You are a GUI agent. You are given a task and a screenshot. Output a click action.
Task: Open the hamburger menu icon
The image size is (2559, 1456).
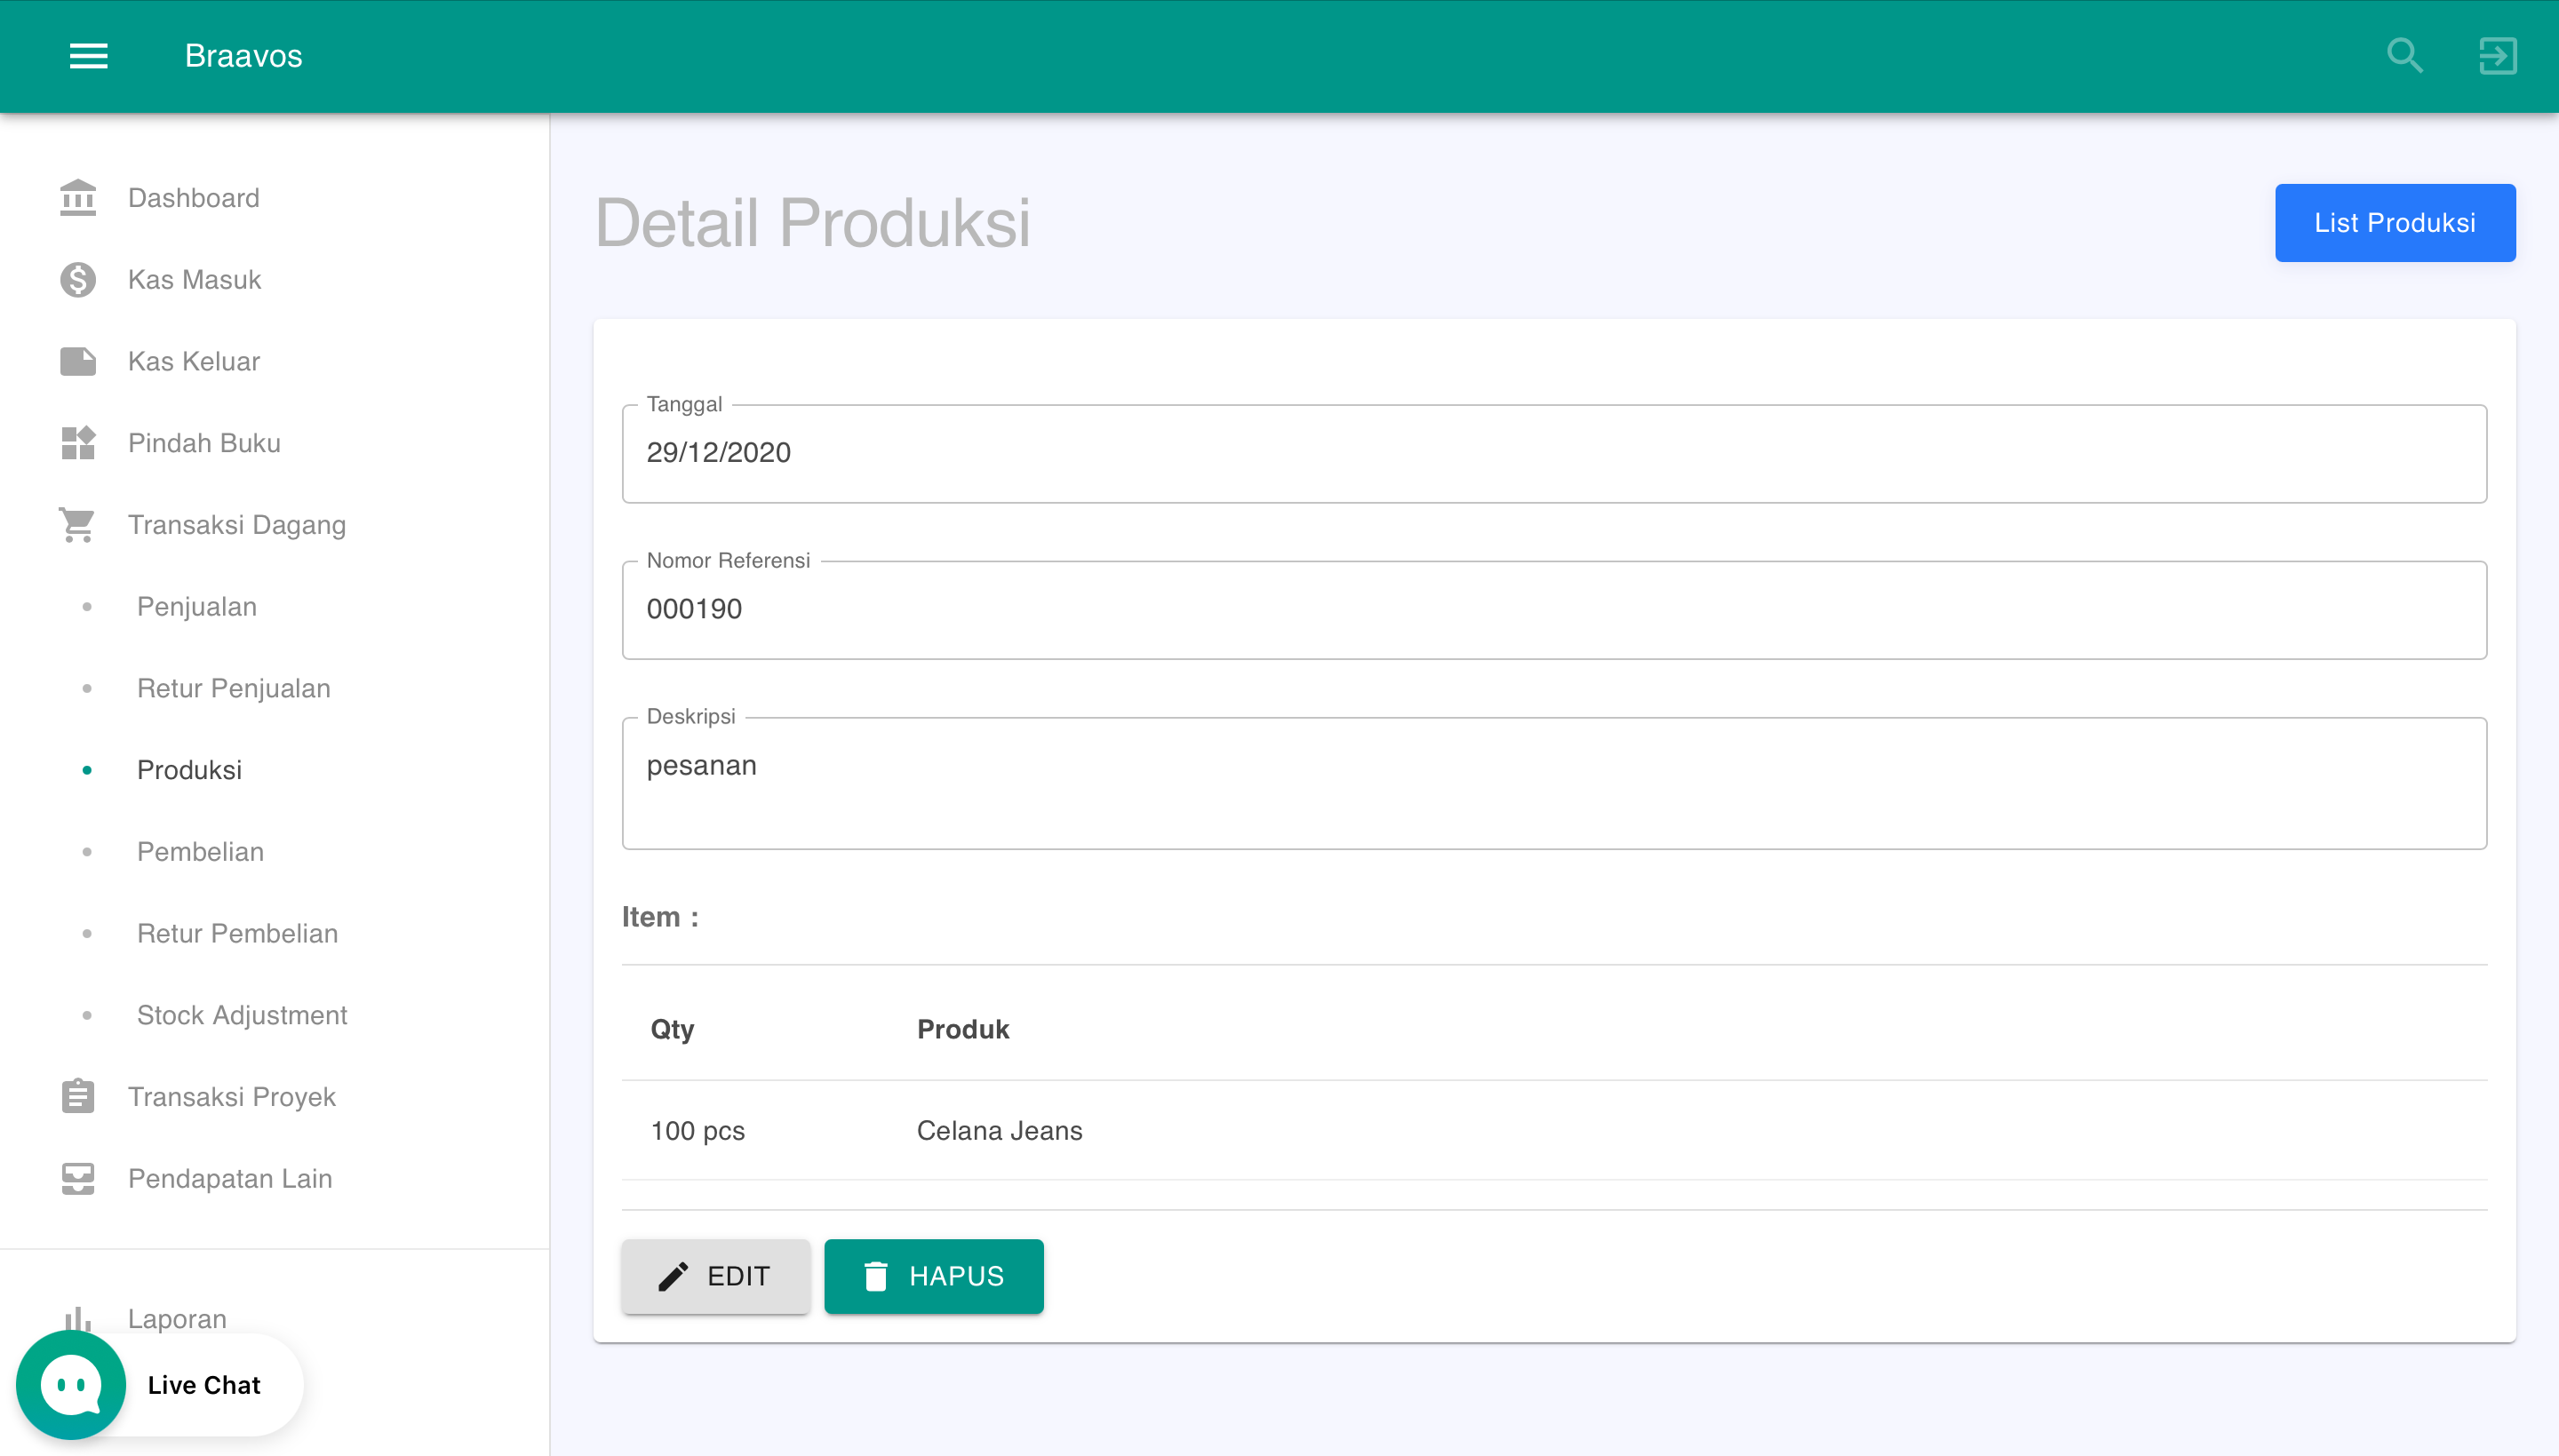pyautogui.click(x=88, y=56)
